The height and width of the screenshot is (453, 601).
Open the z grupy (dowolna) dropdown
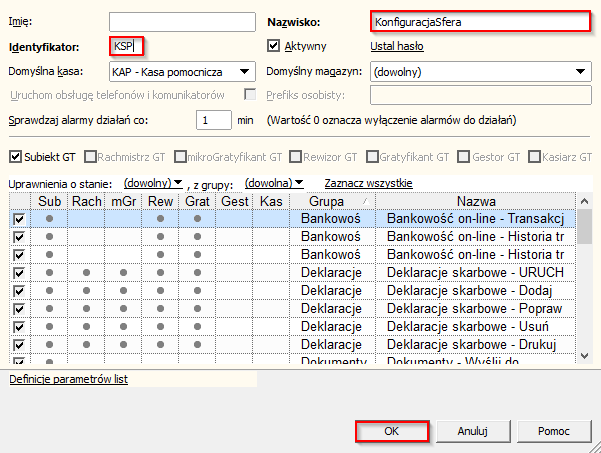point(274,183)
